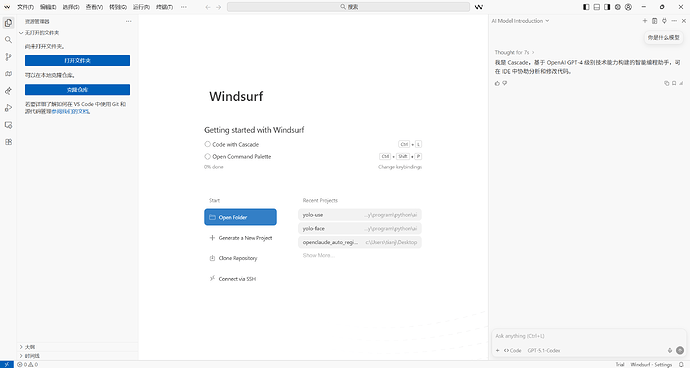Open the account profile icon in title bar

point(628,7)
